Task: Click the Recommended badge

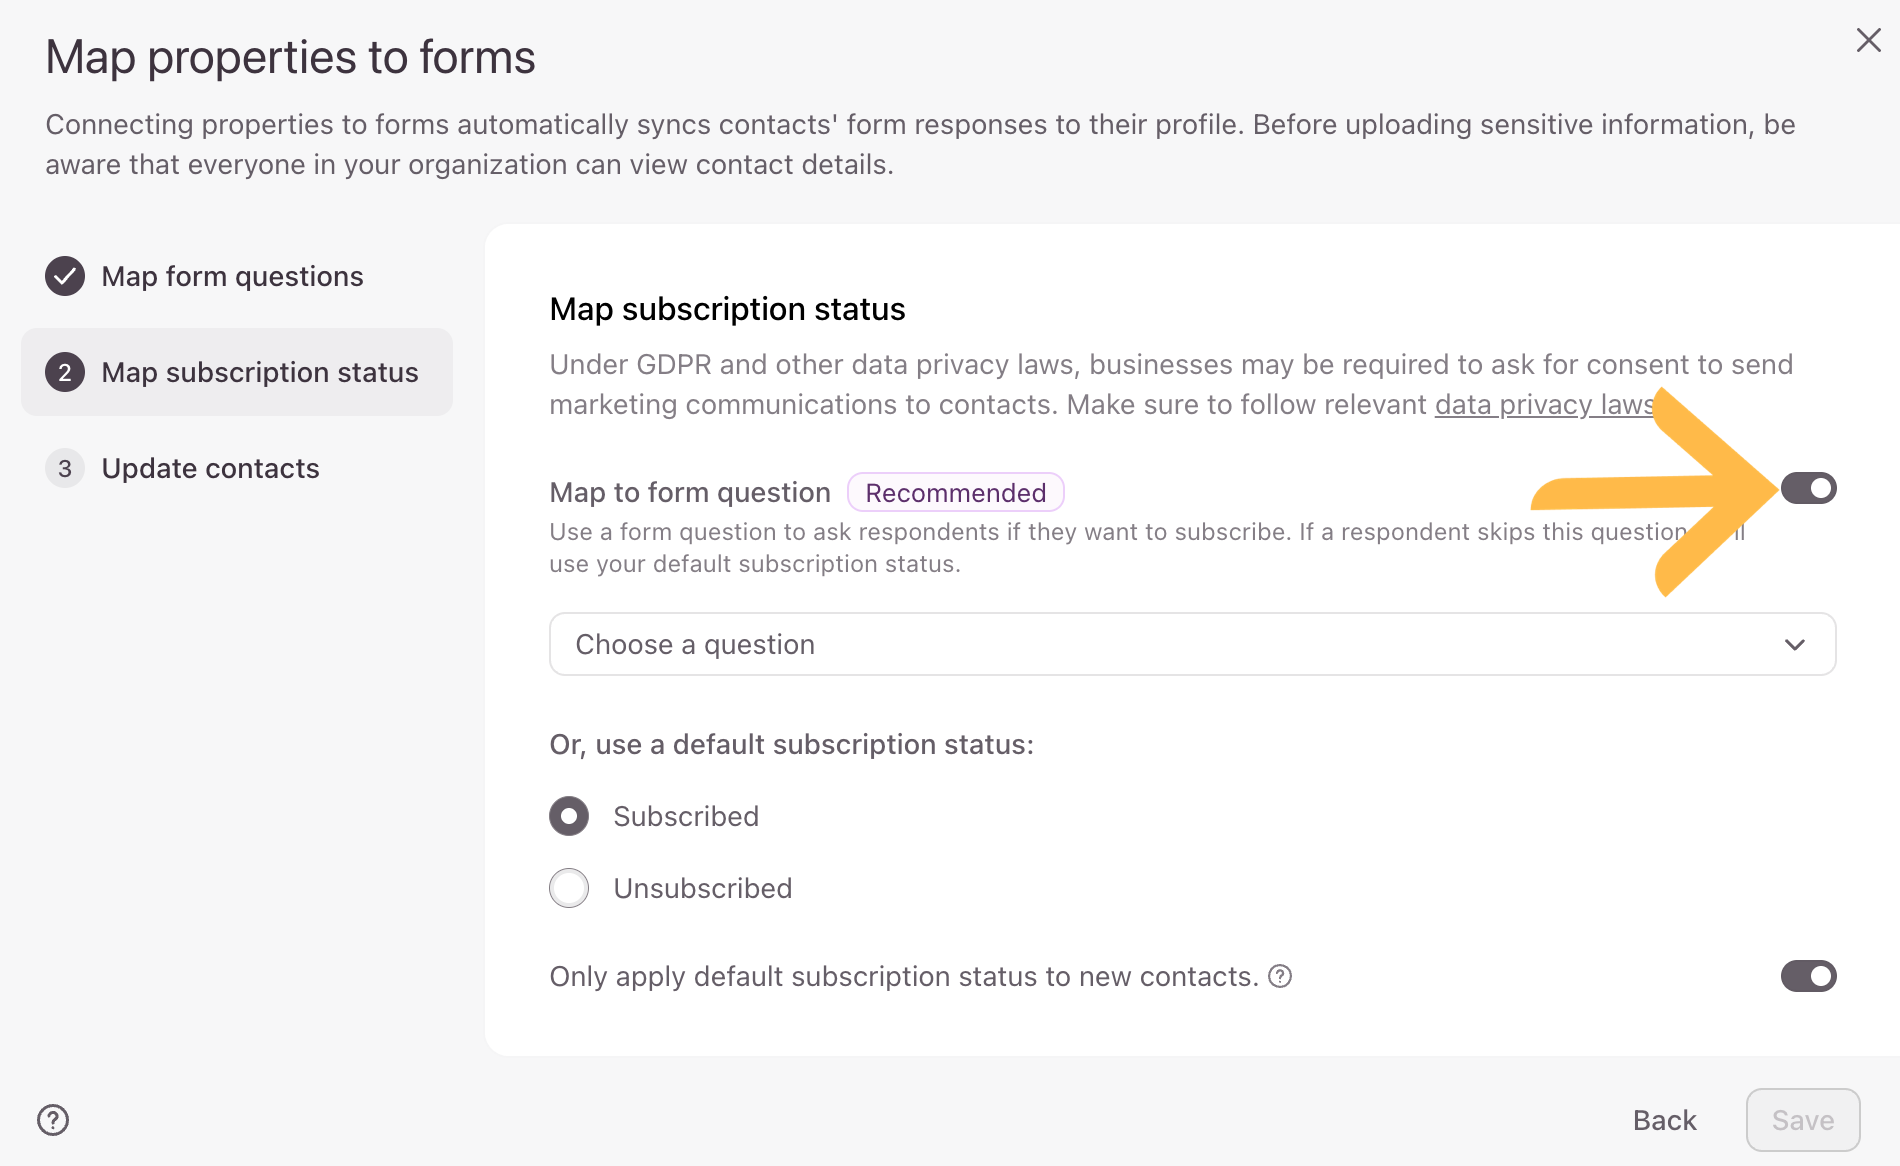Action: click(955, 492)
